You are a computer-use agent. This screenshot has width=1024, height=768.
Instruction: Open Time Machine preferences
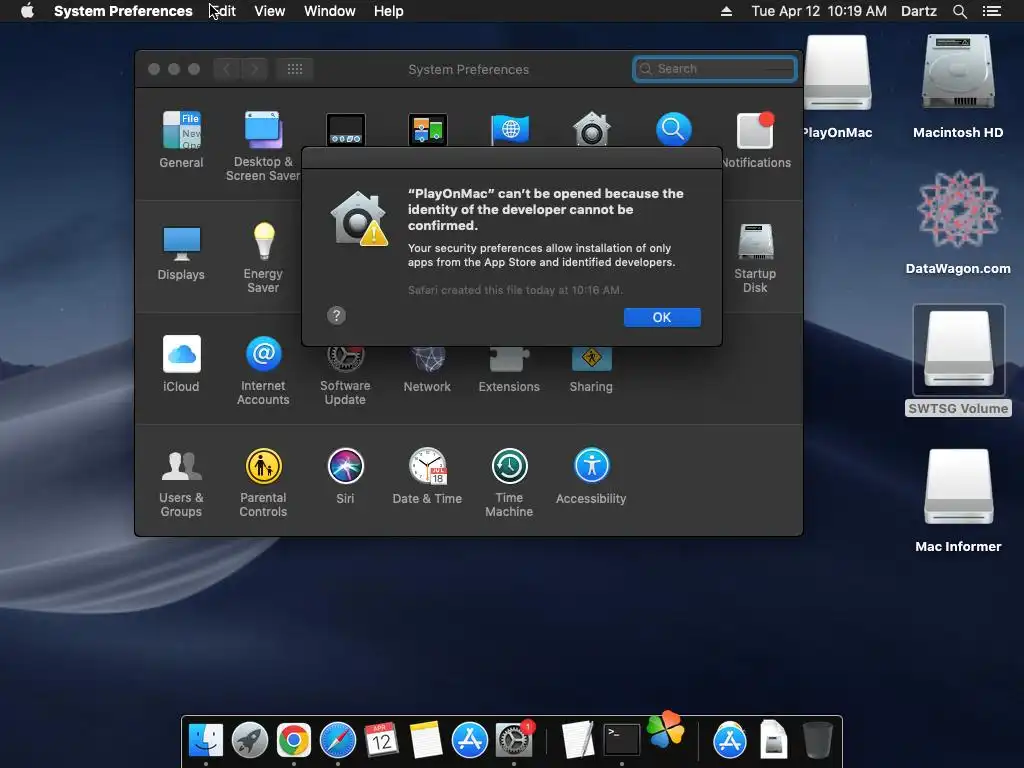(x=509, y=482)
